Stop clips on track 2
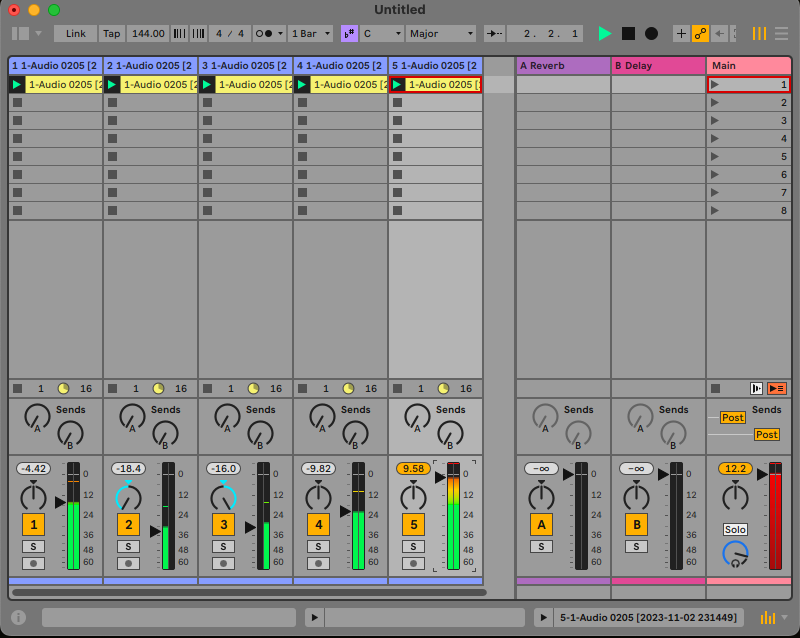Viewport: 800px width, 638px height. pos(113,388)
